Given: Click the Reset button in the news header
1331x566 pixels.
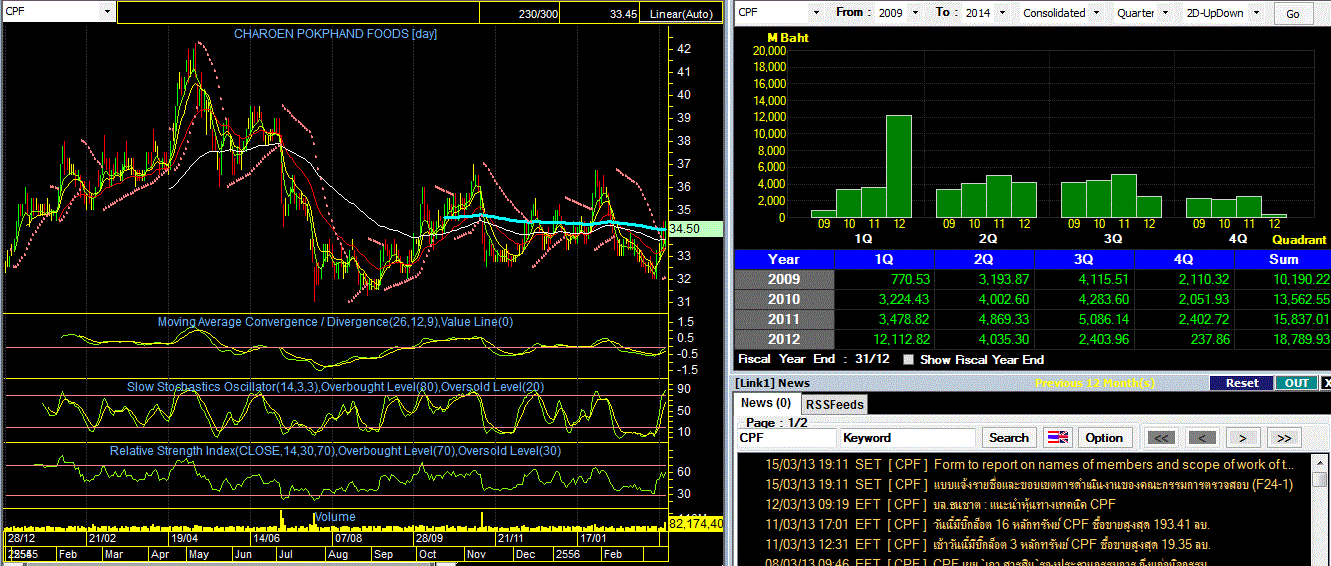Looking at the screenshot, I should 1241,383.
